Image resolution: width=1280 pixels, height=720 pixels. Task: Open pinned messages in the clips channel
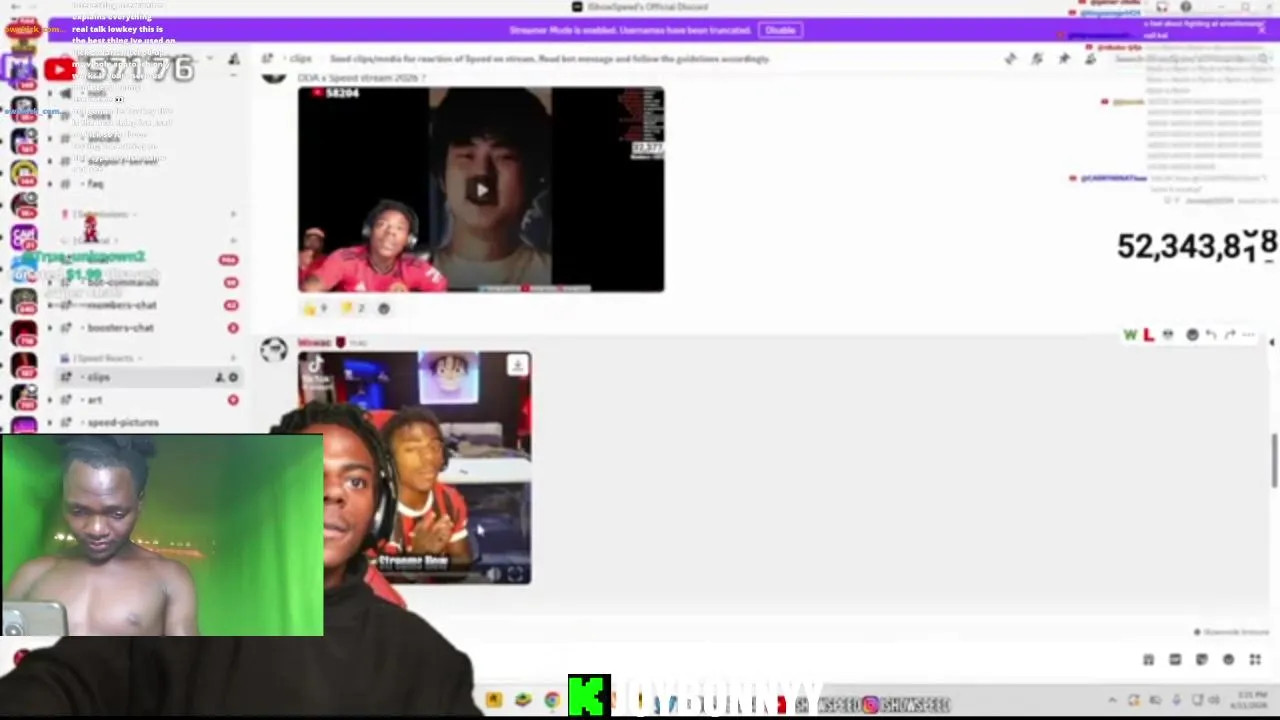1064,59
